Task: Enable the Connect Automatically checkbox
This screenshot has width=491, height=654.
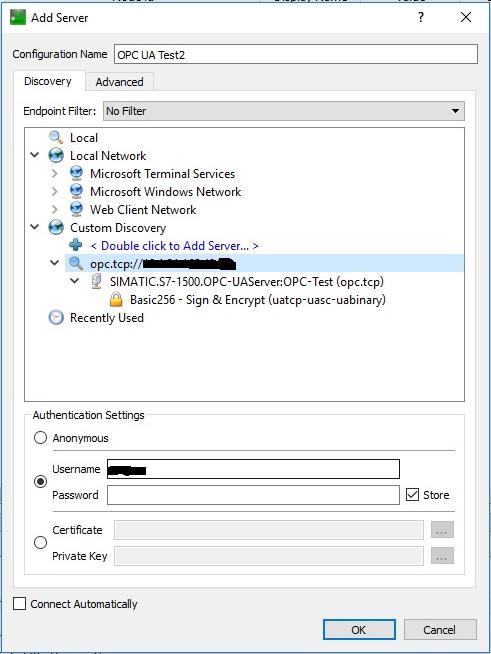Action: pos(20,604)
